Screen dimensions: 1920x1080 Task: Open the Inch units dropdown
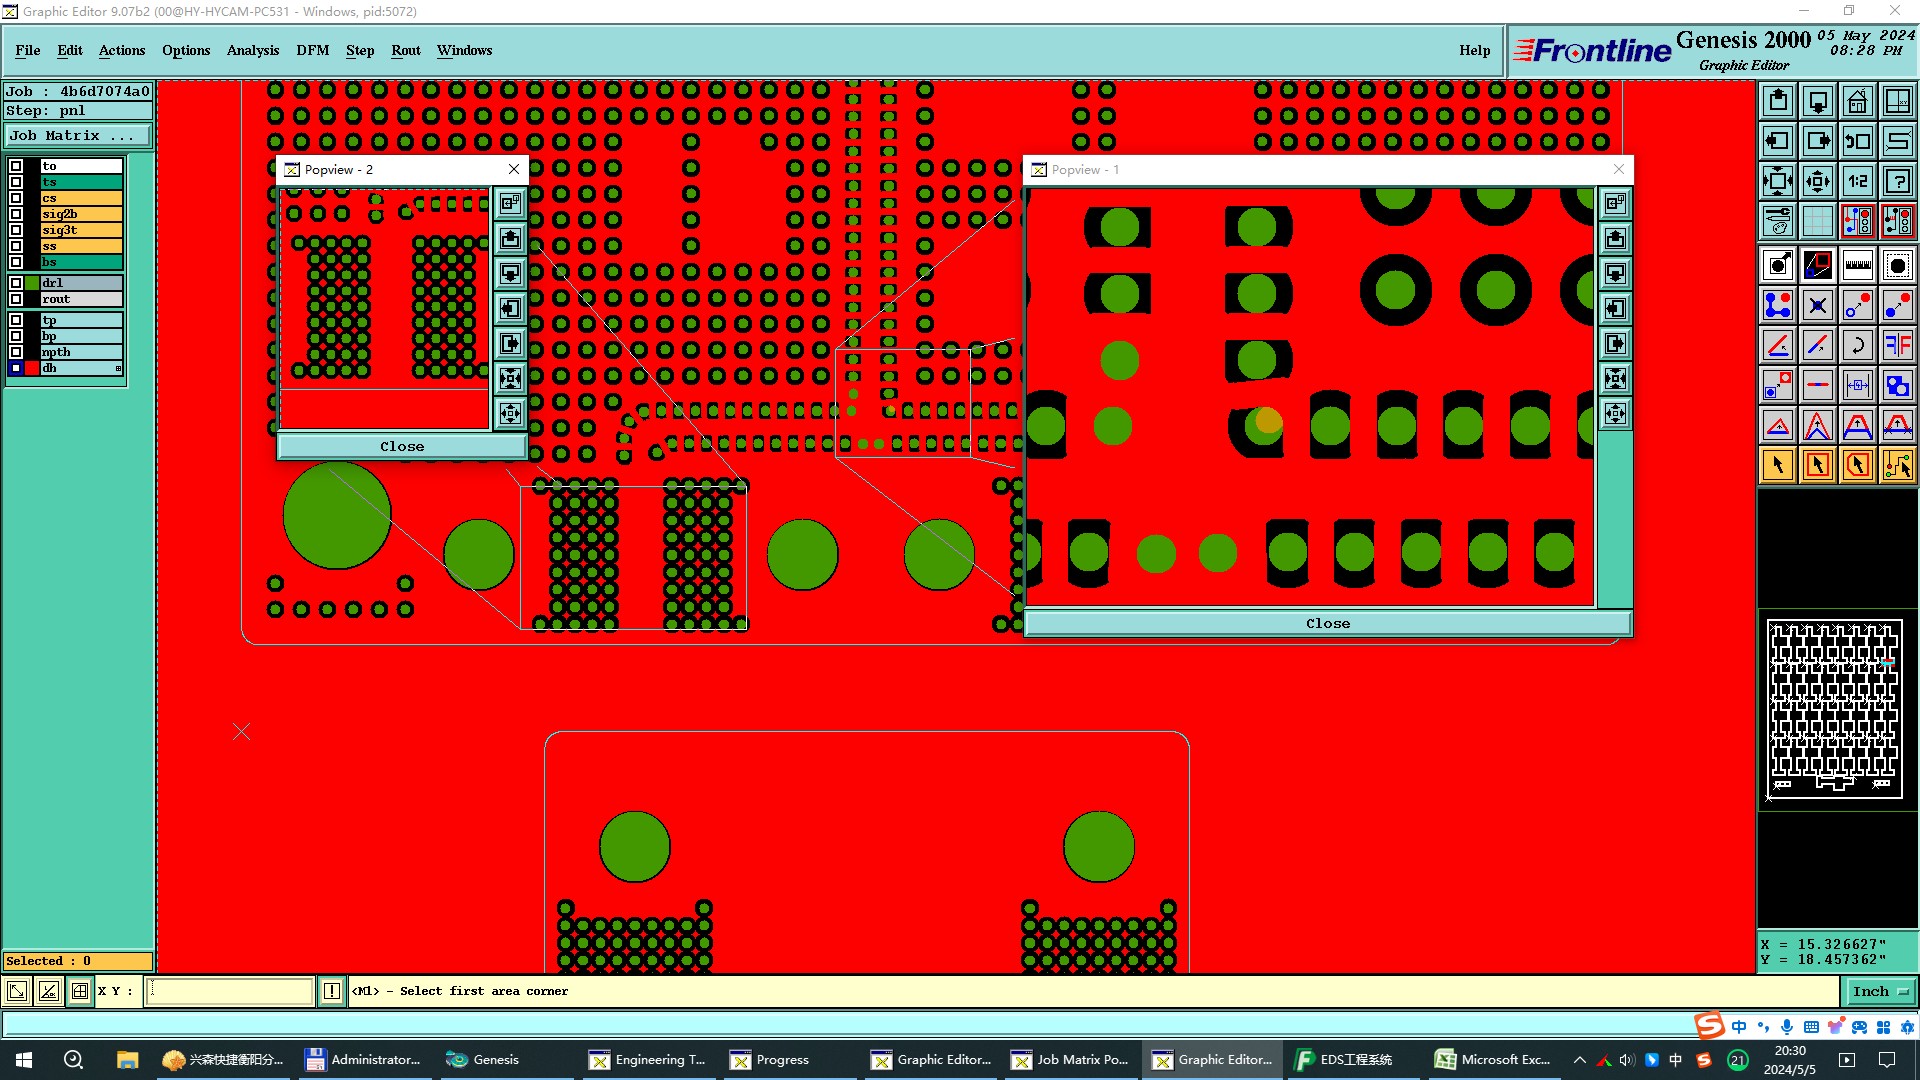click(x=1880, y=991)
